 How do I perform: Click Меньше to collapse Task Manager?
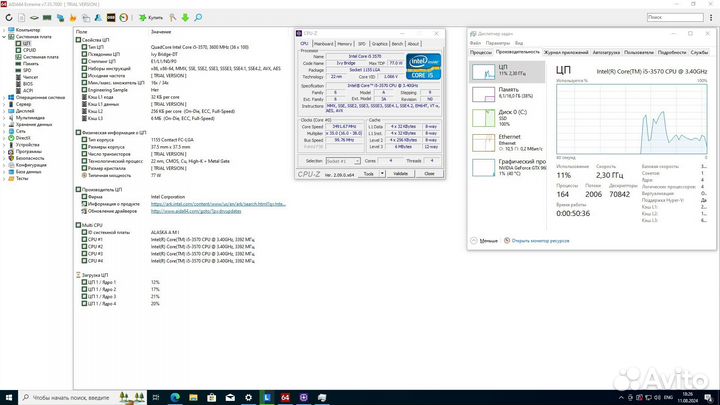[x=484, y=241]
